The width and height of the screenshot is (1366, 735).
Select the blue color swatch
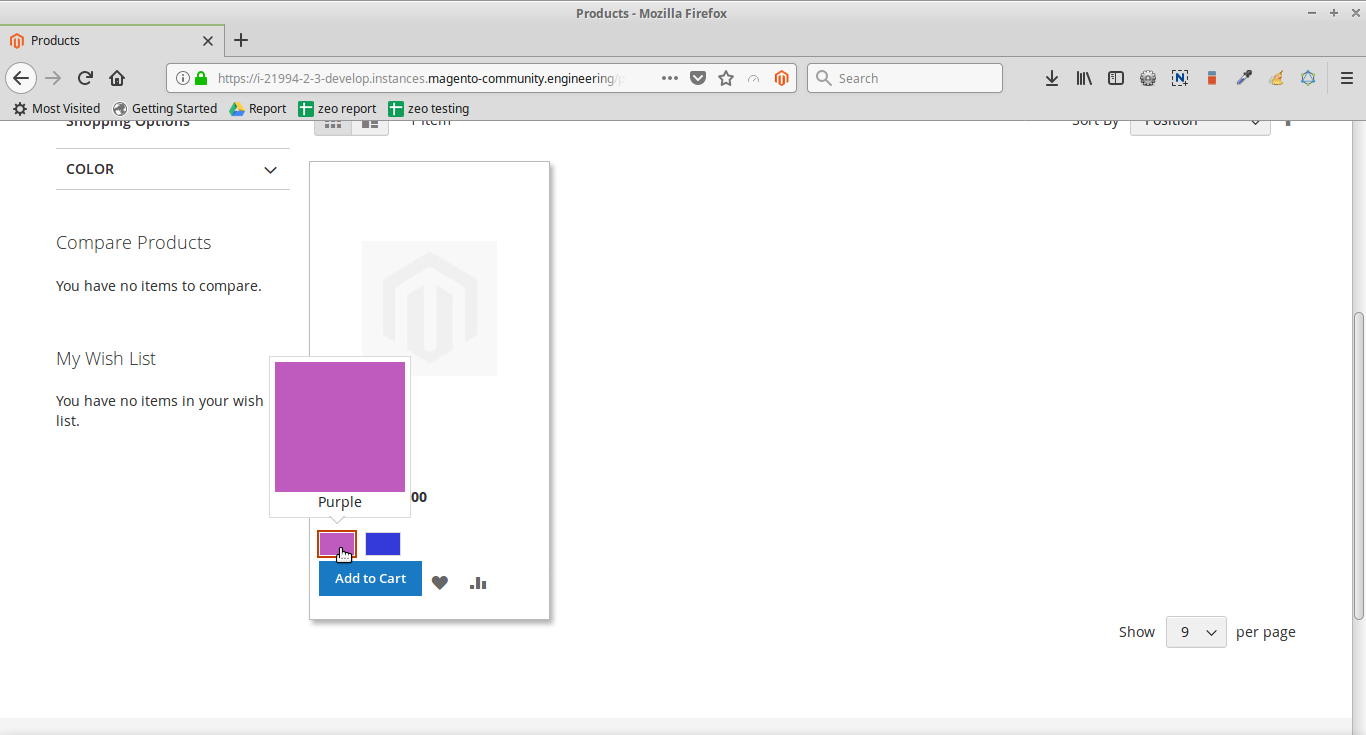coord(382,543)
